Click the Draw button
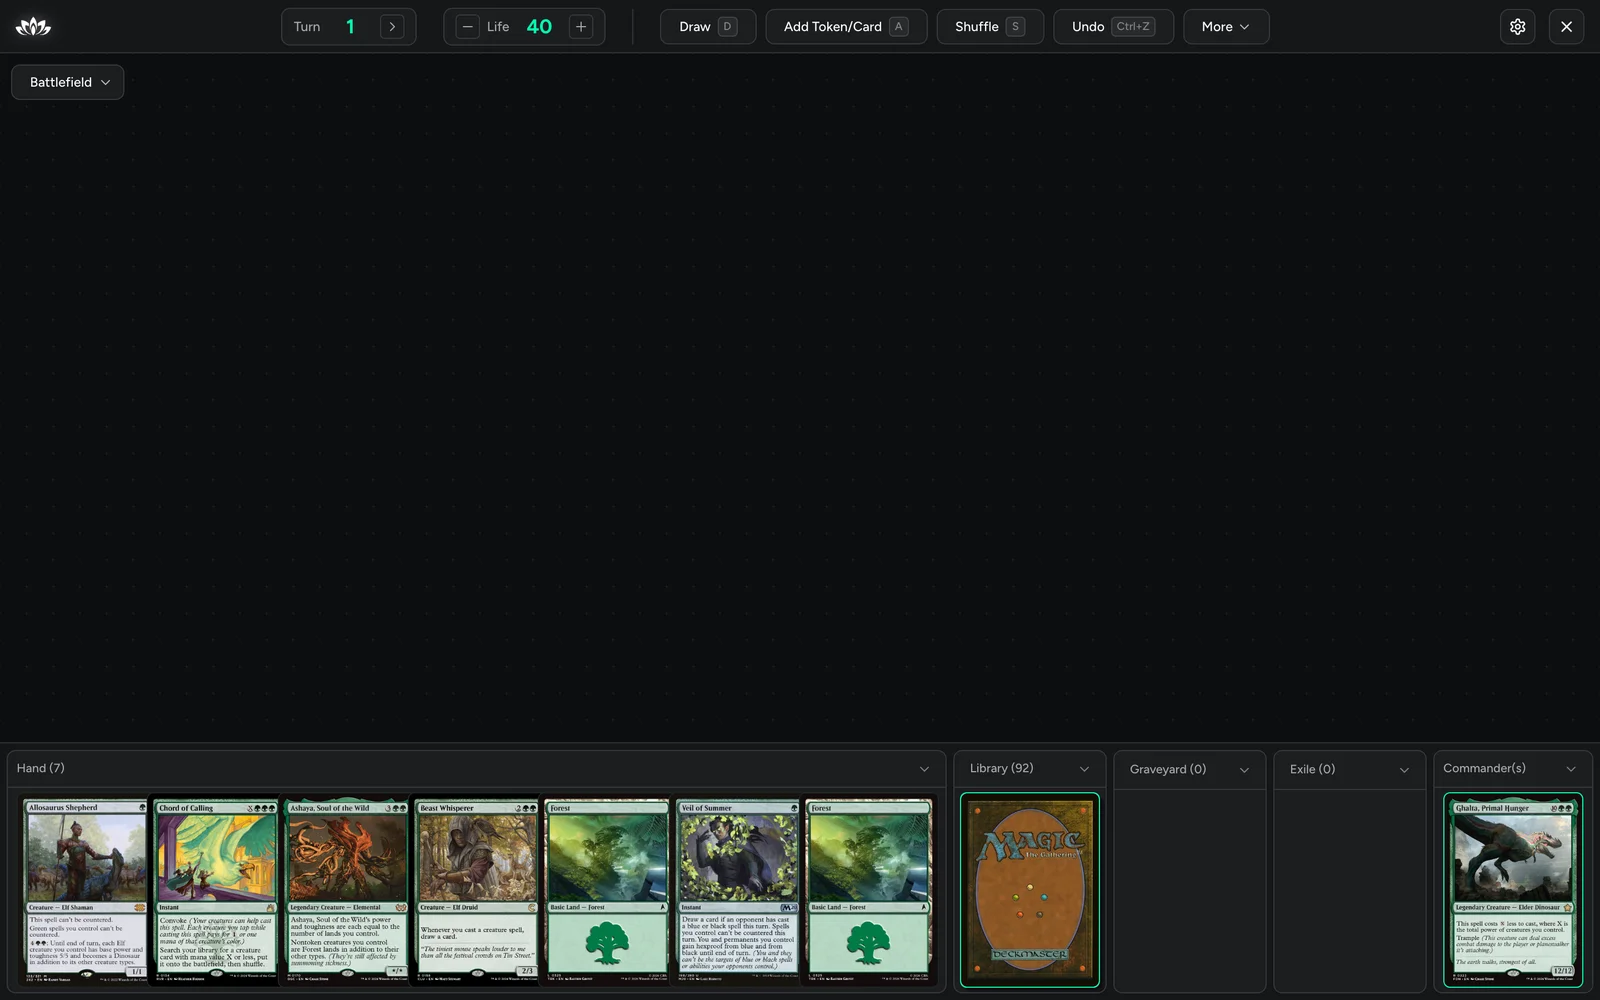This screenshot has width=1600, height=1000. [x=707, y=27]
